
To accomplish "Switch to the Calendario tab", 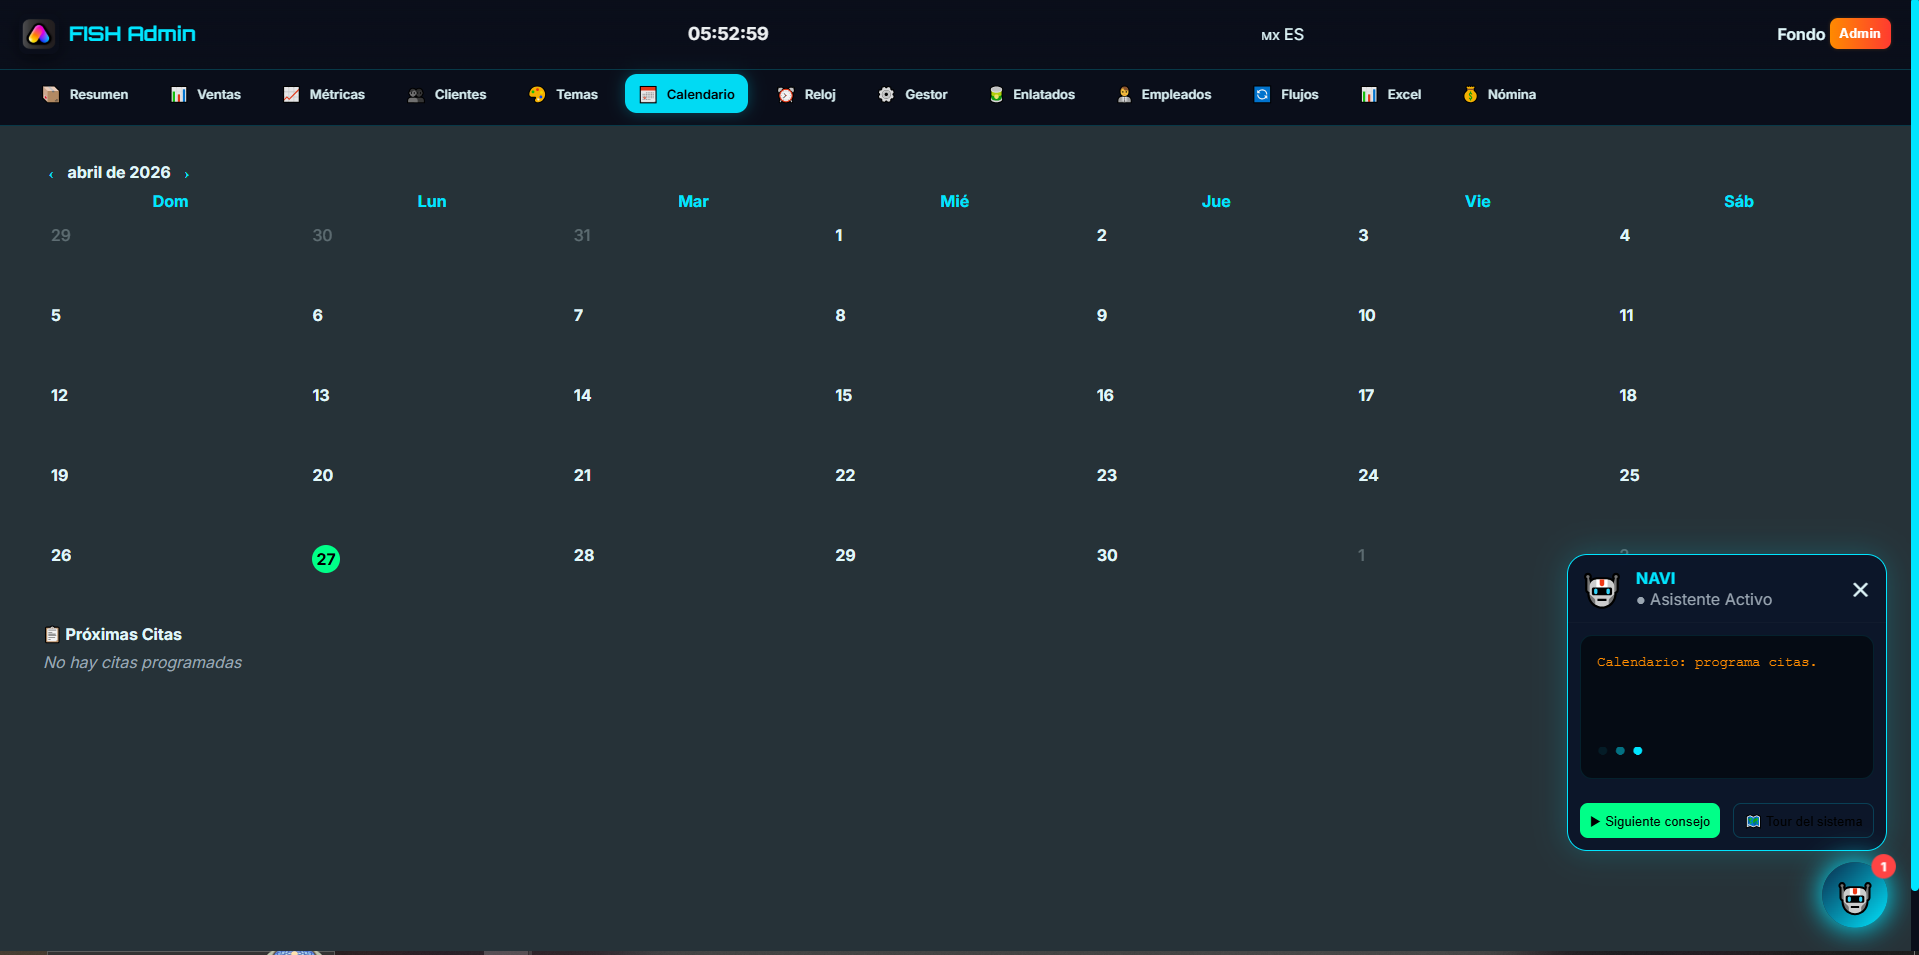I will tap(686, 93).
